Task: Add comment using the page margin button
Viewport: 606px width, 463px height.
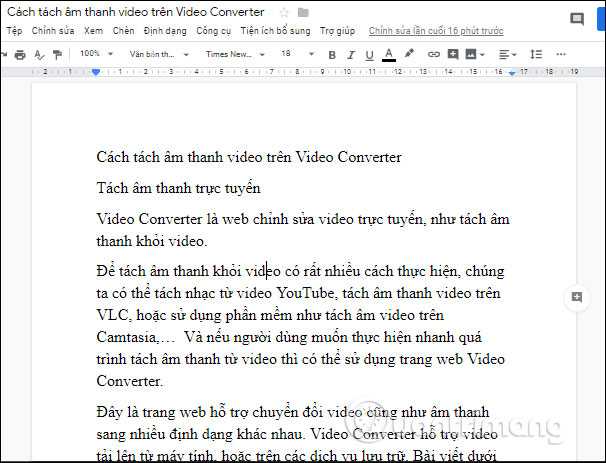Action: [x=577, y=297]
